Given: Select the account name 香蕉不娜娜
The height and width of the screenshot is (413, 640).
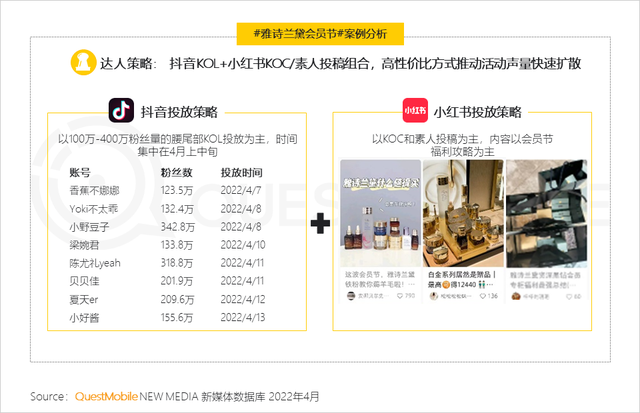Looking at the screenshot, I should point(94,191).
